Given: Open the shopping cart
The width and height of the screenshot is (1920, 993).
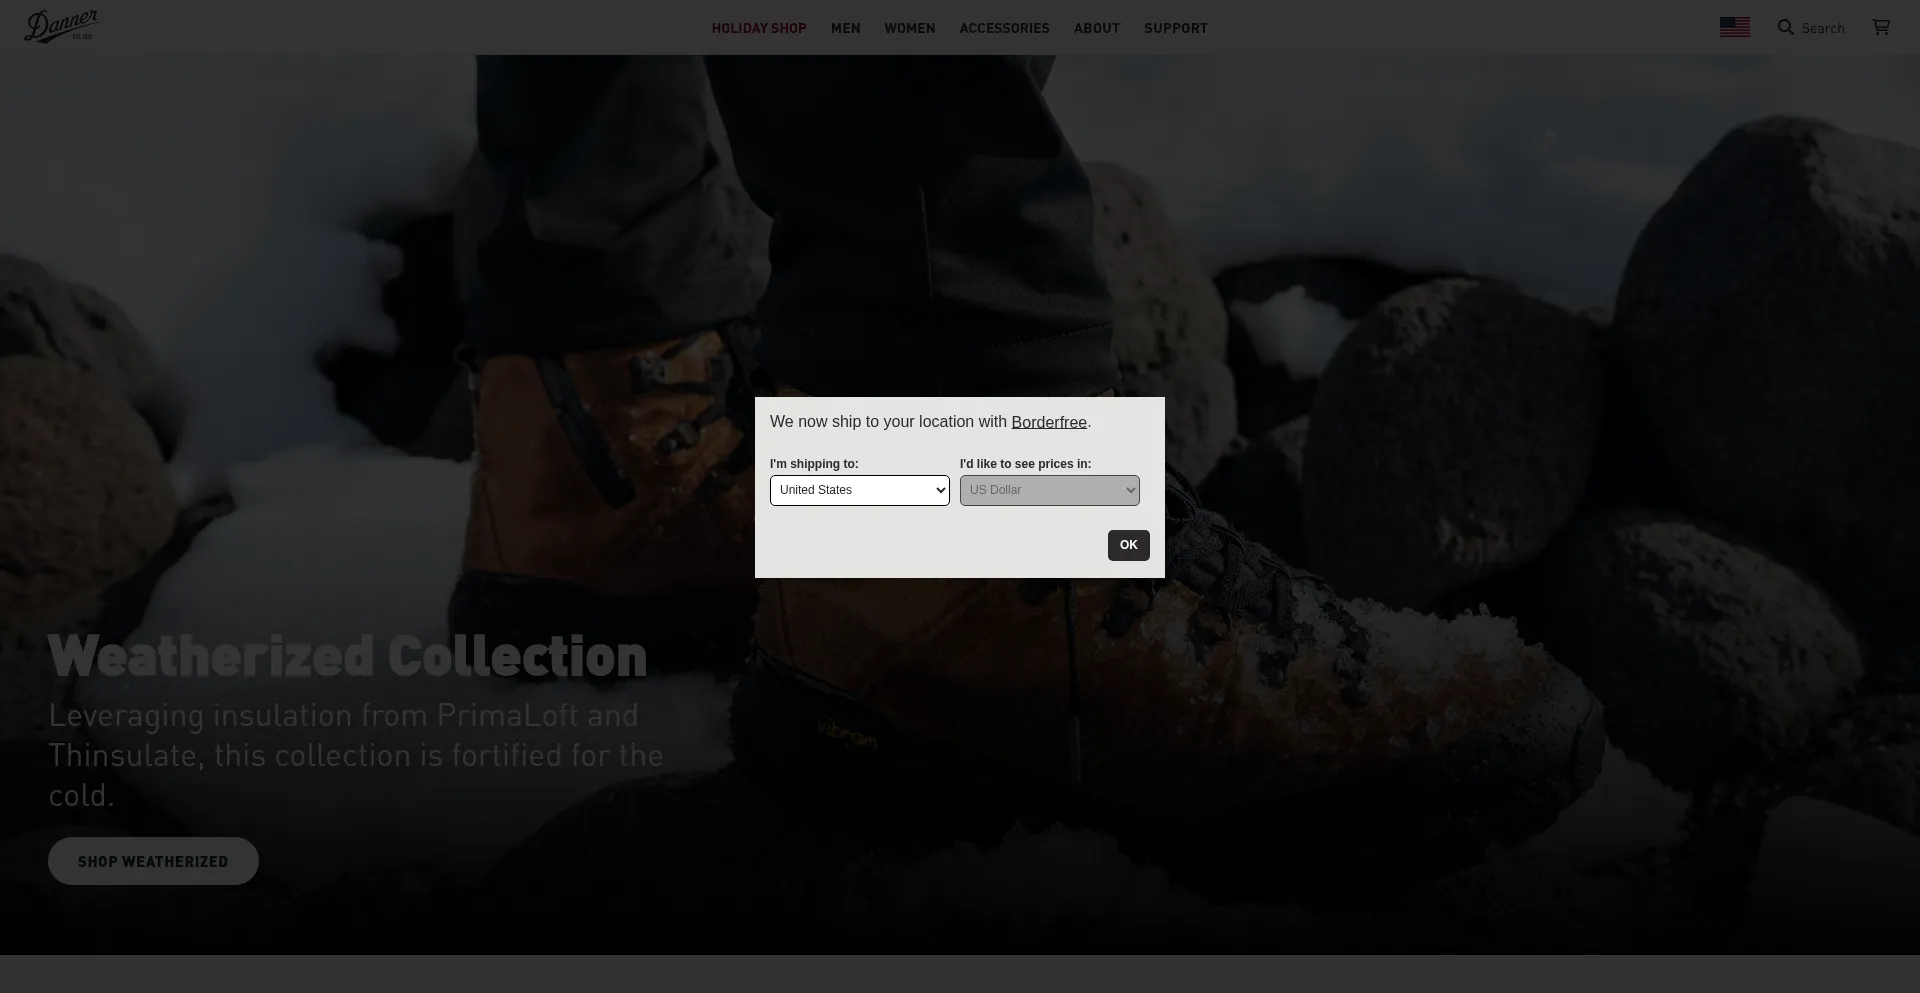Looking at the screenshot, I should point(1880,27).
